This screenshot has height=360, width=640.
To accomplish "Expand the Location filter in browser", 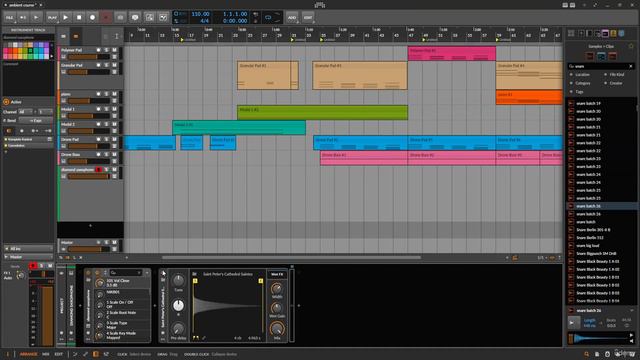I will click(x=582, y=75).
